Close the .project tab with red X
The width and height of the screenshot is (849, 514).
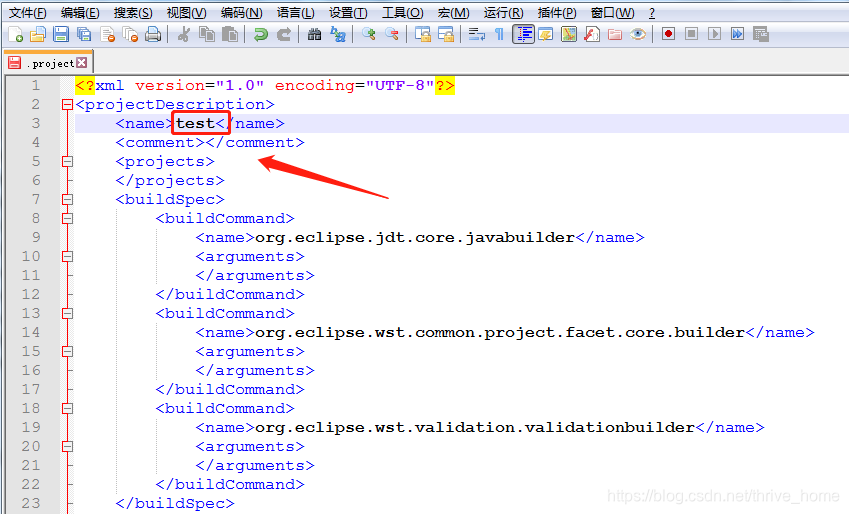[x=82, y=63]
